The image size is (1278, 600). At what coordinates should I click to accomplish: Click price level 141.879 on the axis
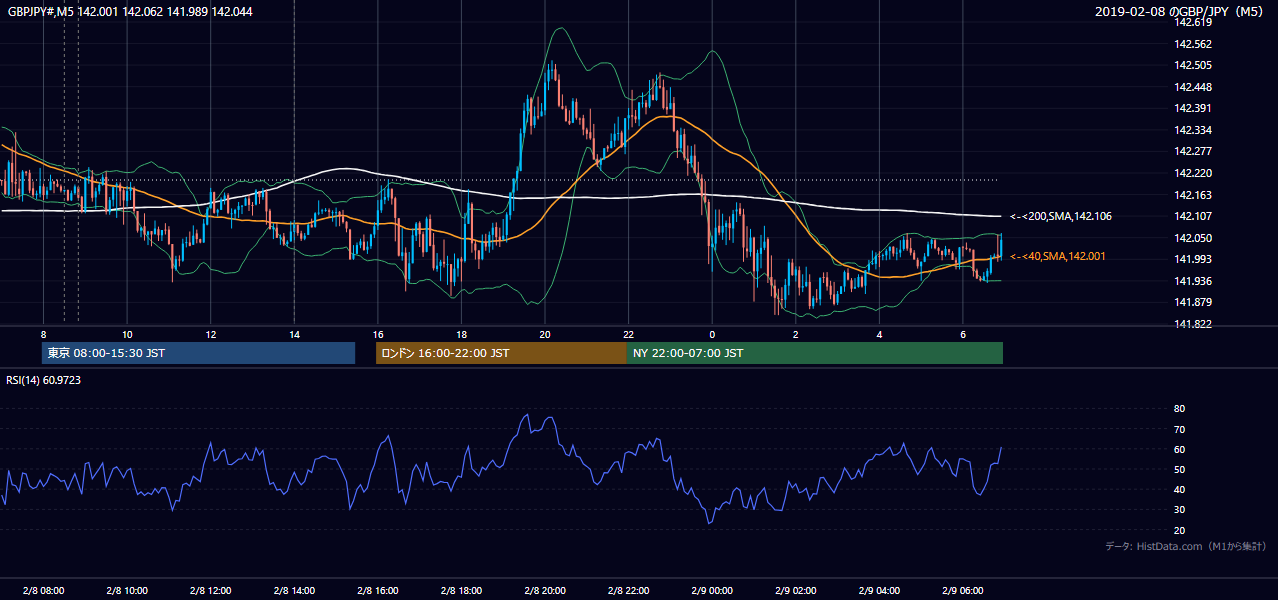click(1193, 303)
